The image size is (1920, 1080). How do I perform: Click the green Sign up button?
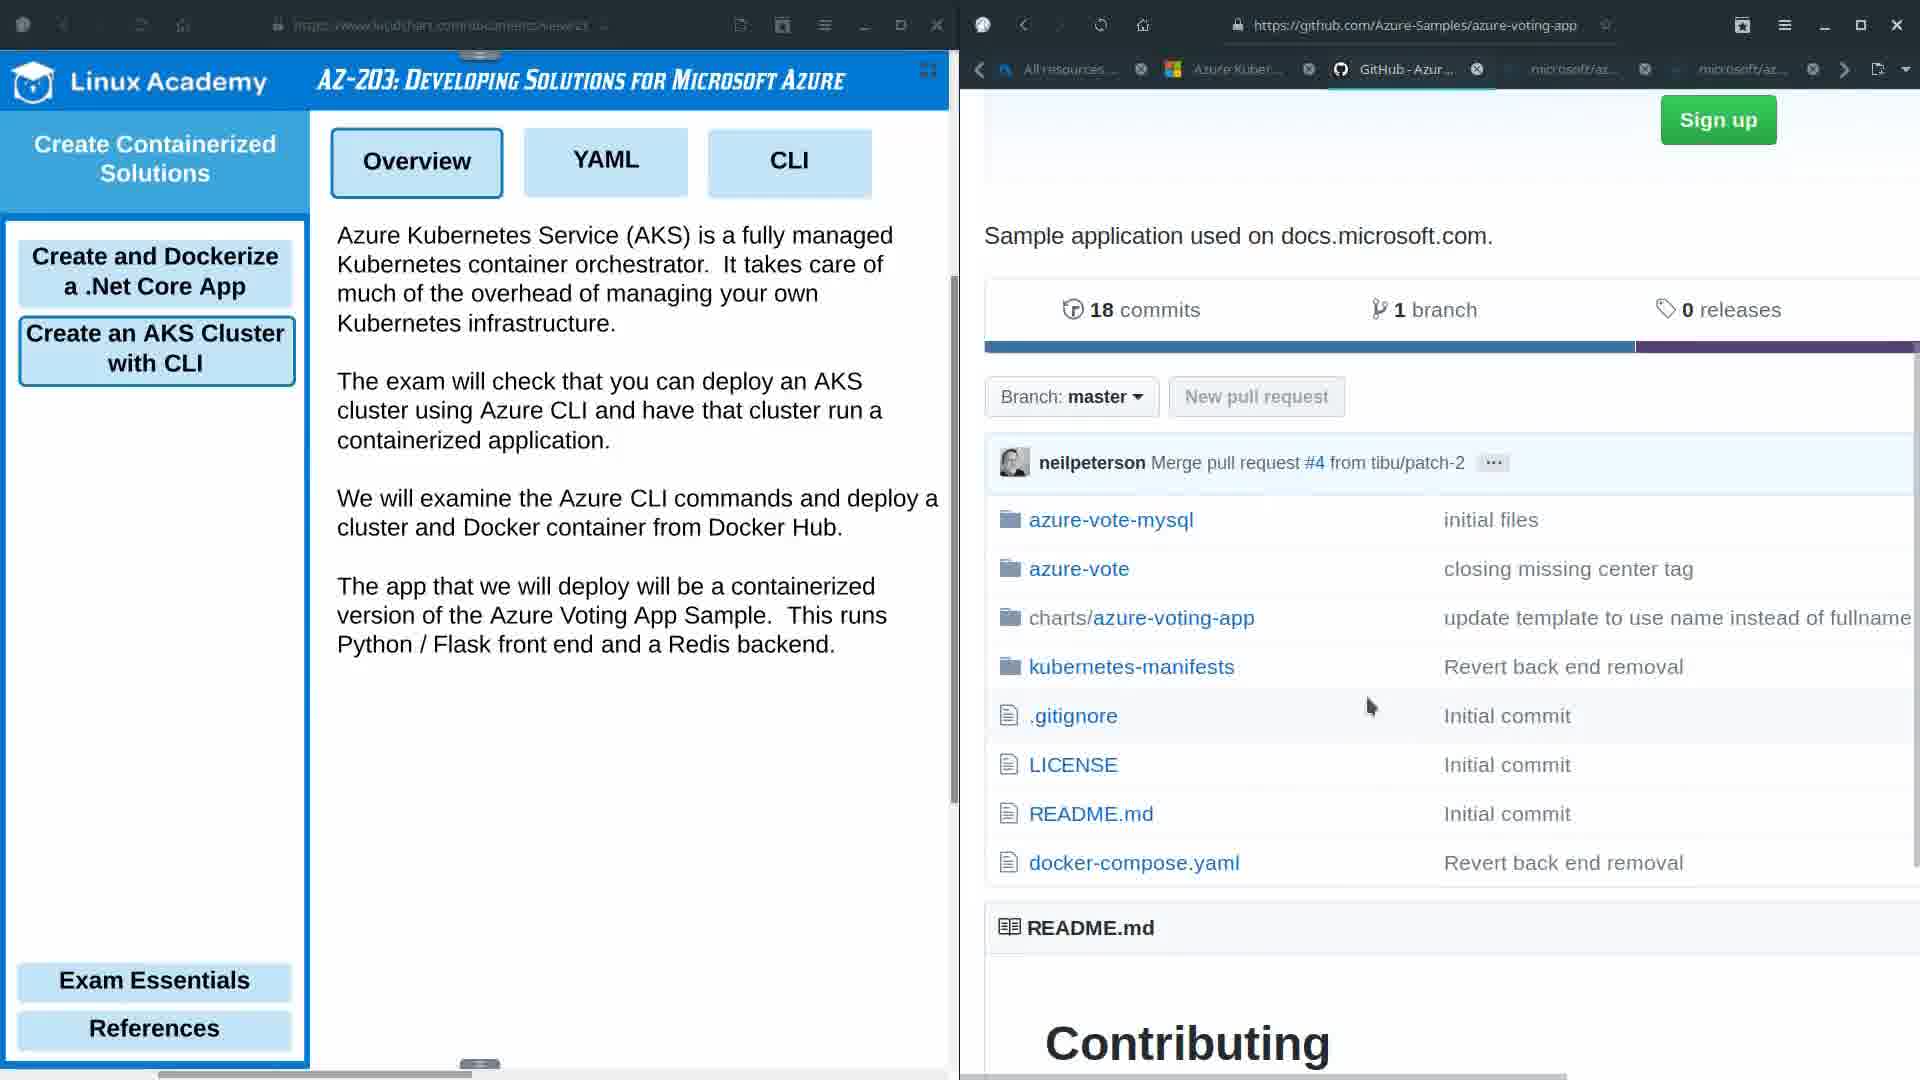pyautogui.click(x=1717, y=120)
